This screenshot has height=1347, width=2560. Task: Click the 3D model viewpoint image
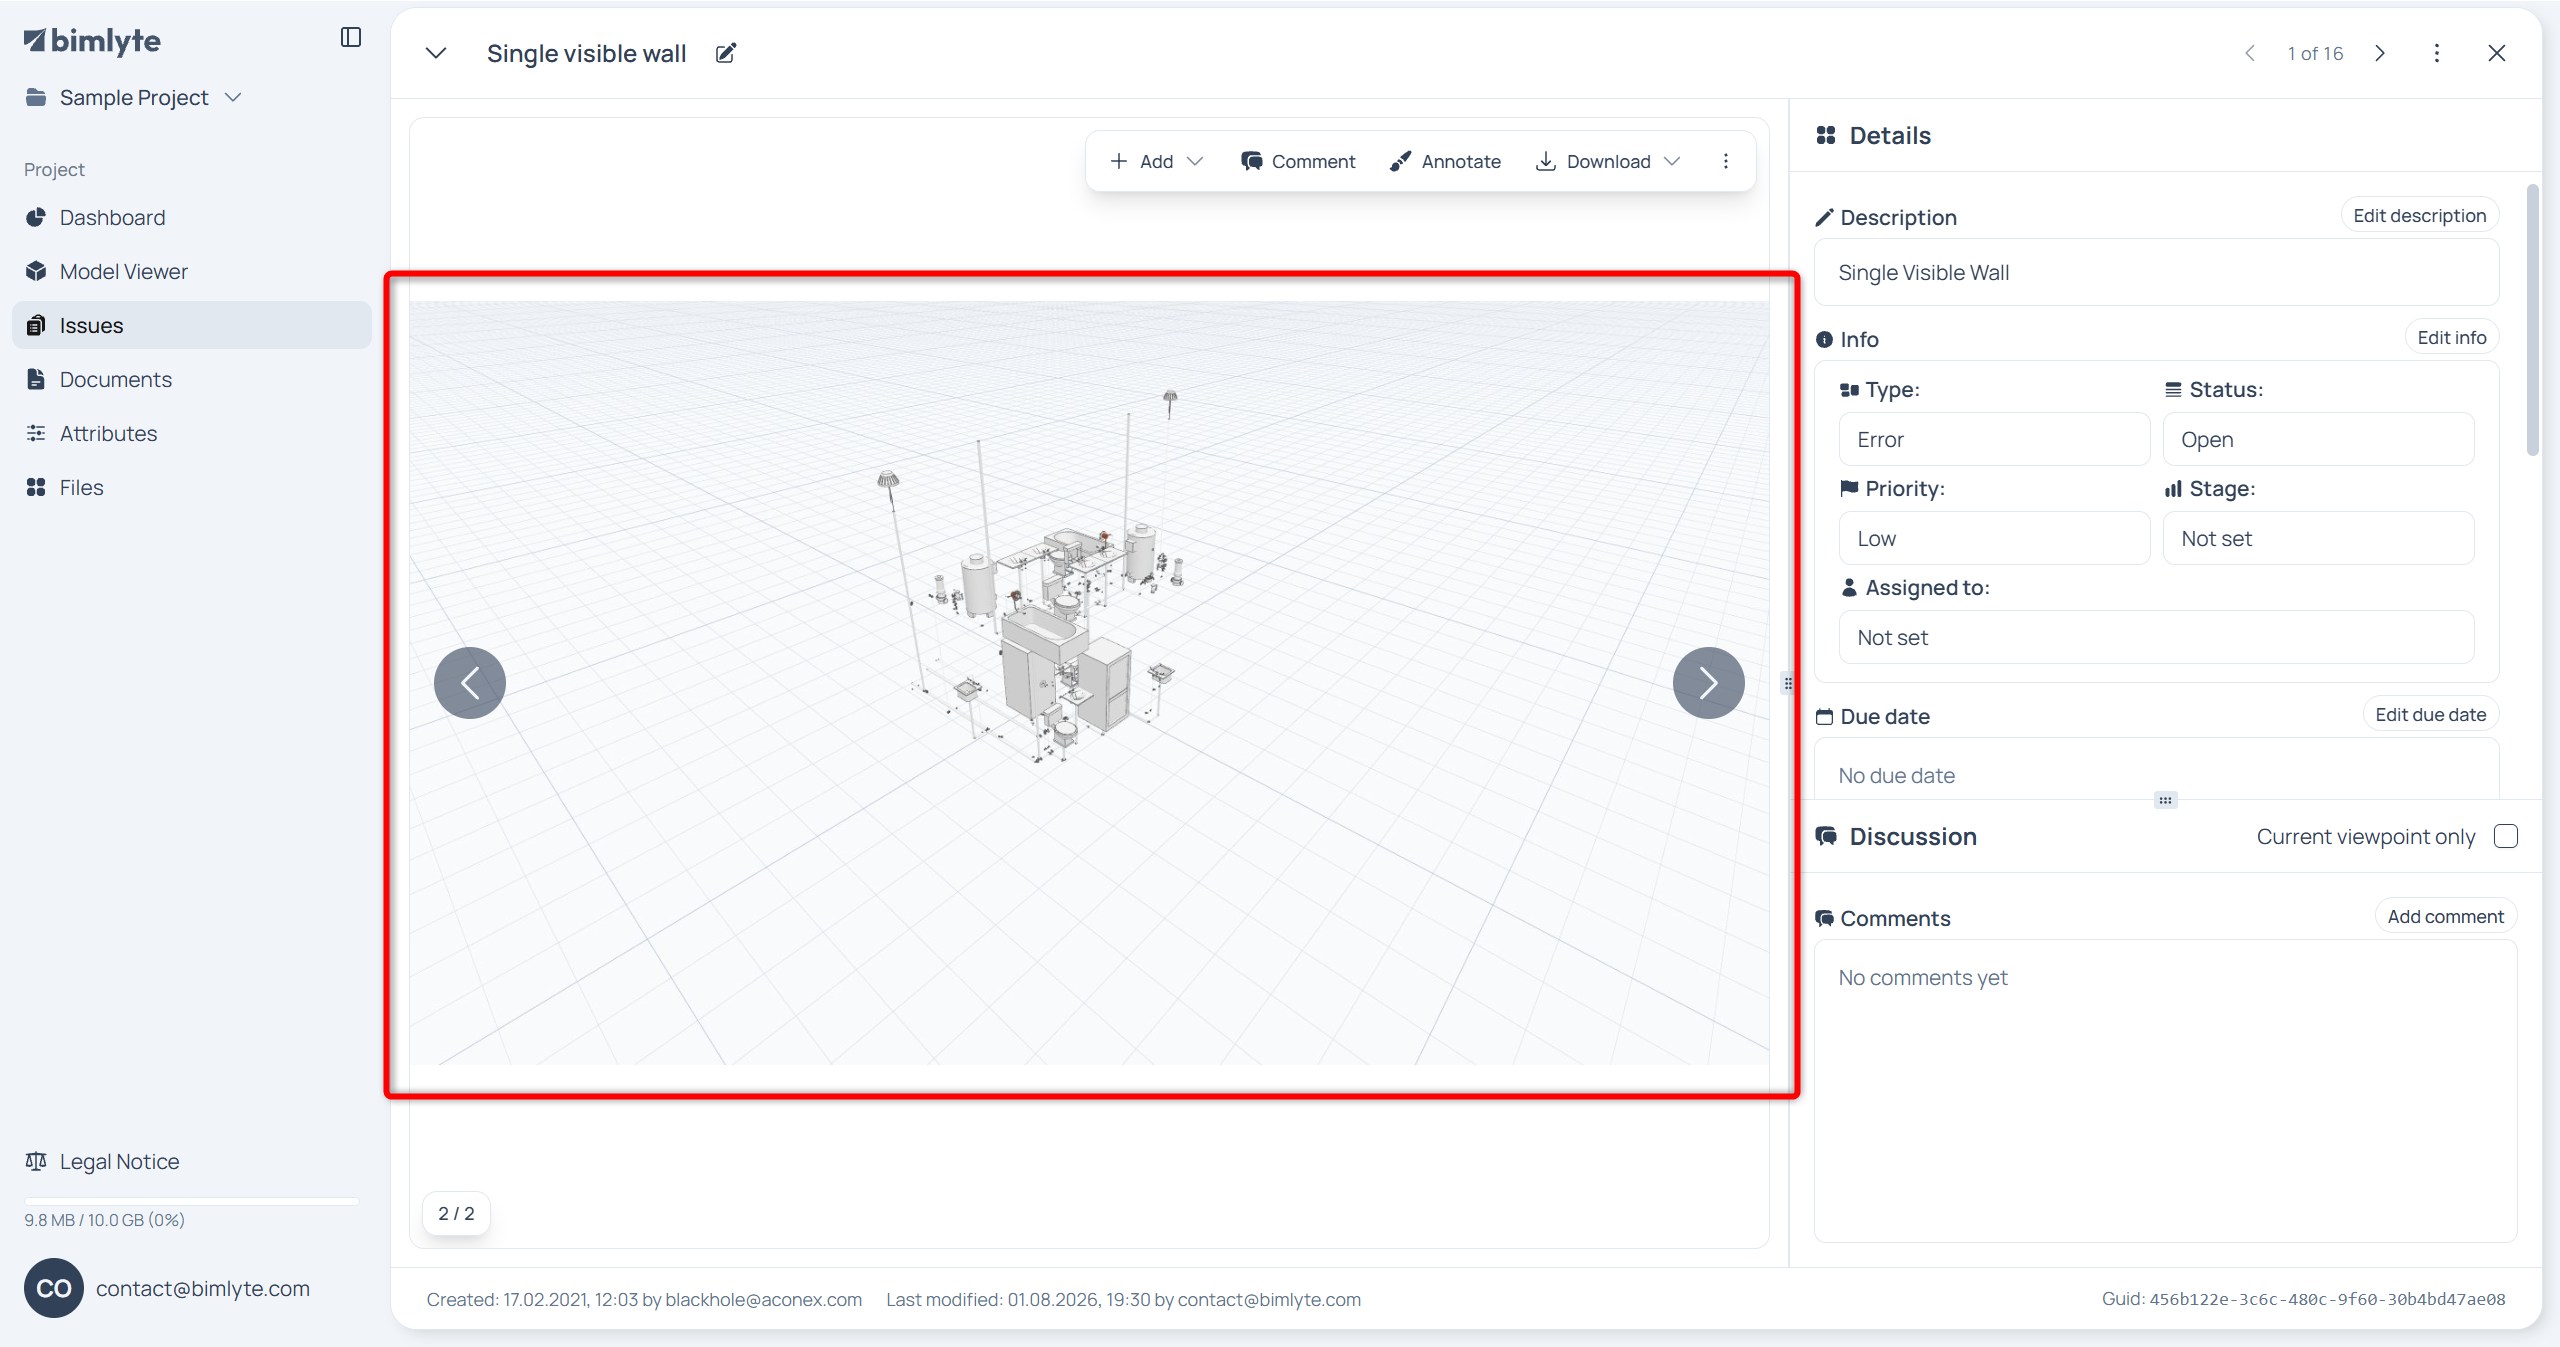(x=1089, y=683)
